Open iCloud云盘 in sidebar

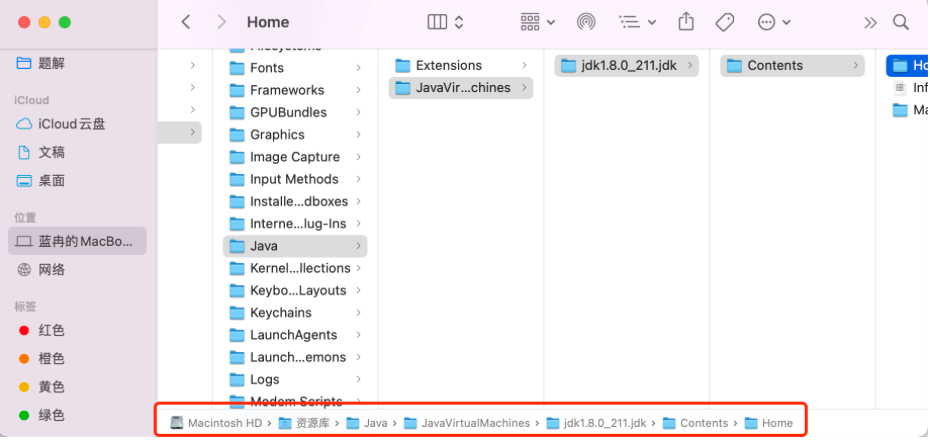point(77,124)
